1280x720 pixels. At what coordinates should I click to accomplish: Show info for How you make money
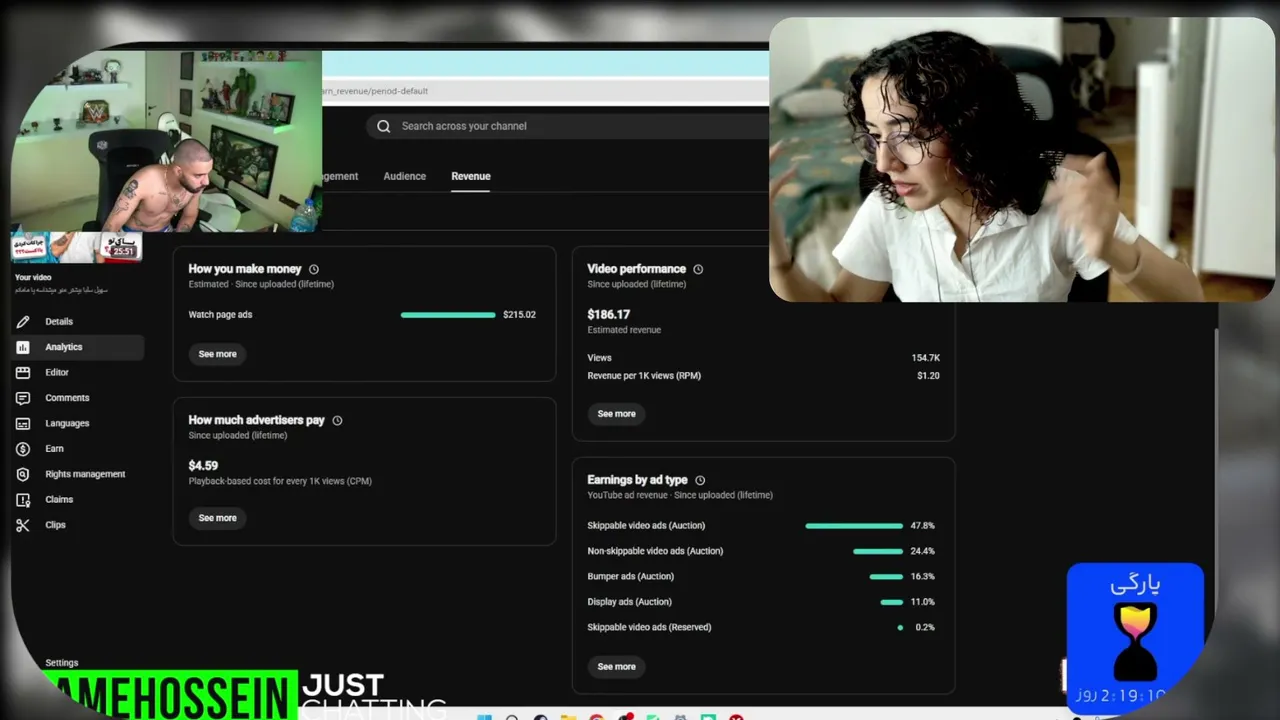(x=314, y=269)
